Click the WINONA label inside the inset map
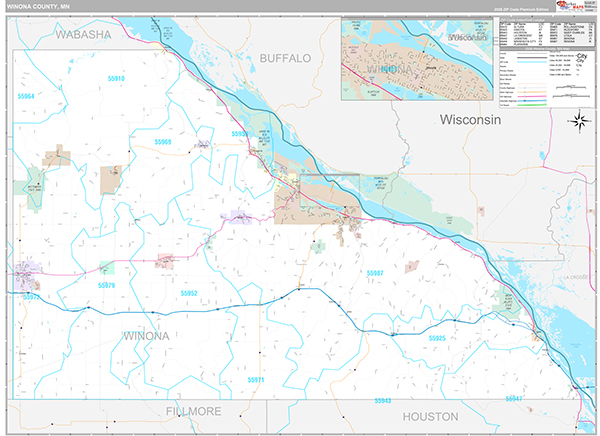 coord(390,69)
